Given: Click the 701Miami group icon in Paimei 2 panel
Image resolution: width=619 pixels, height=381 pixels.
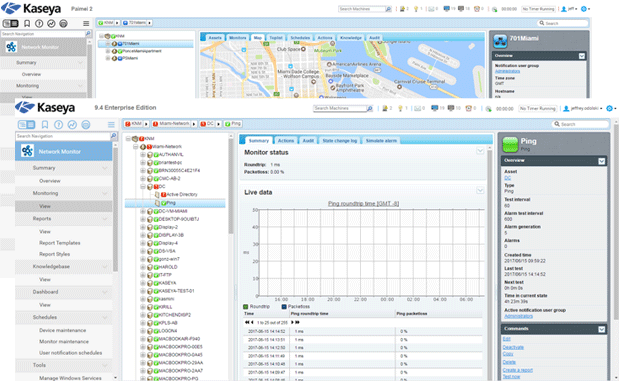Looking at the screenshot, I should click(x=501, y=41).
